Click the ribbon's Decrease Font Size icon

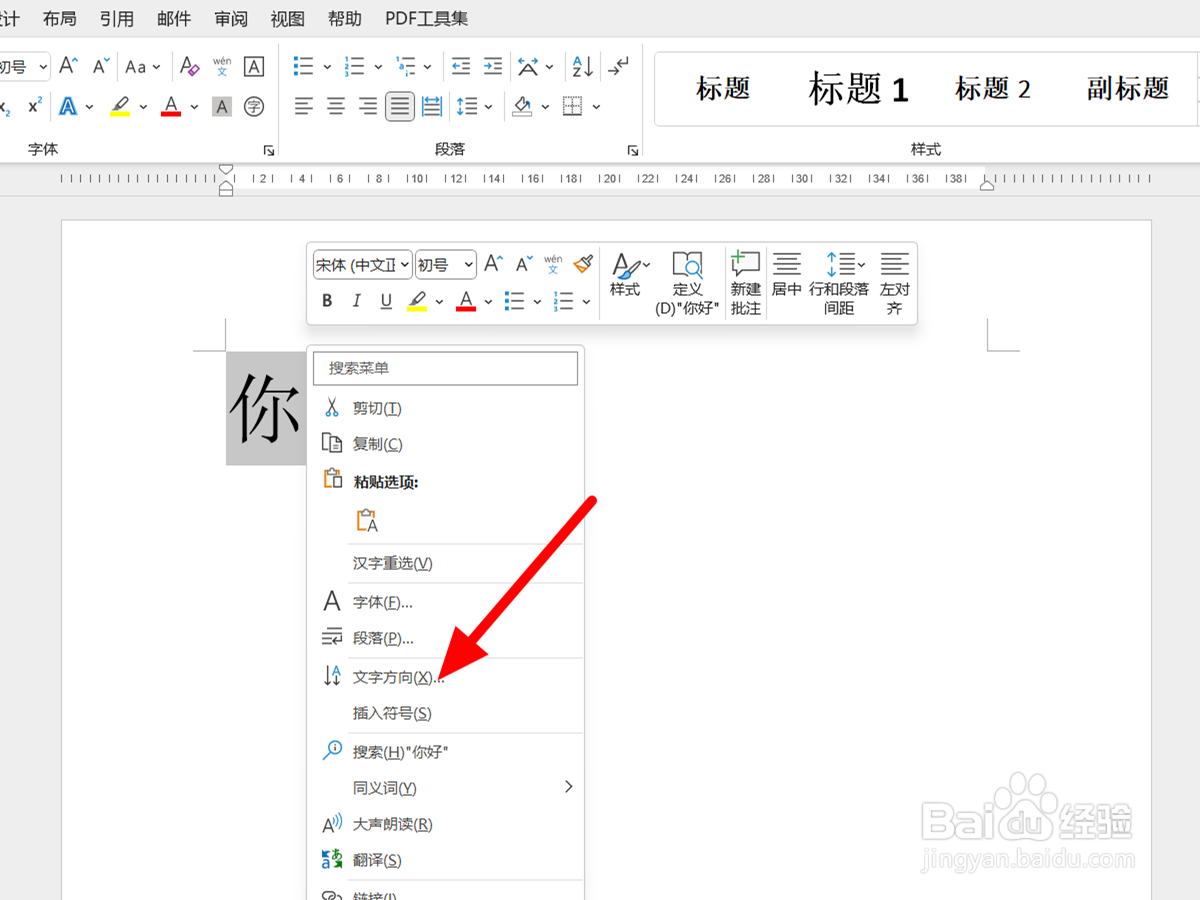(101, 66)
